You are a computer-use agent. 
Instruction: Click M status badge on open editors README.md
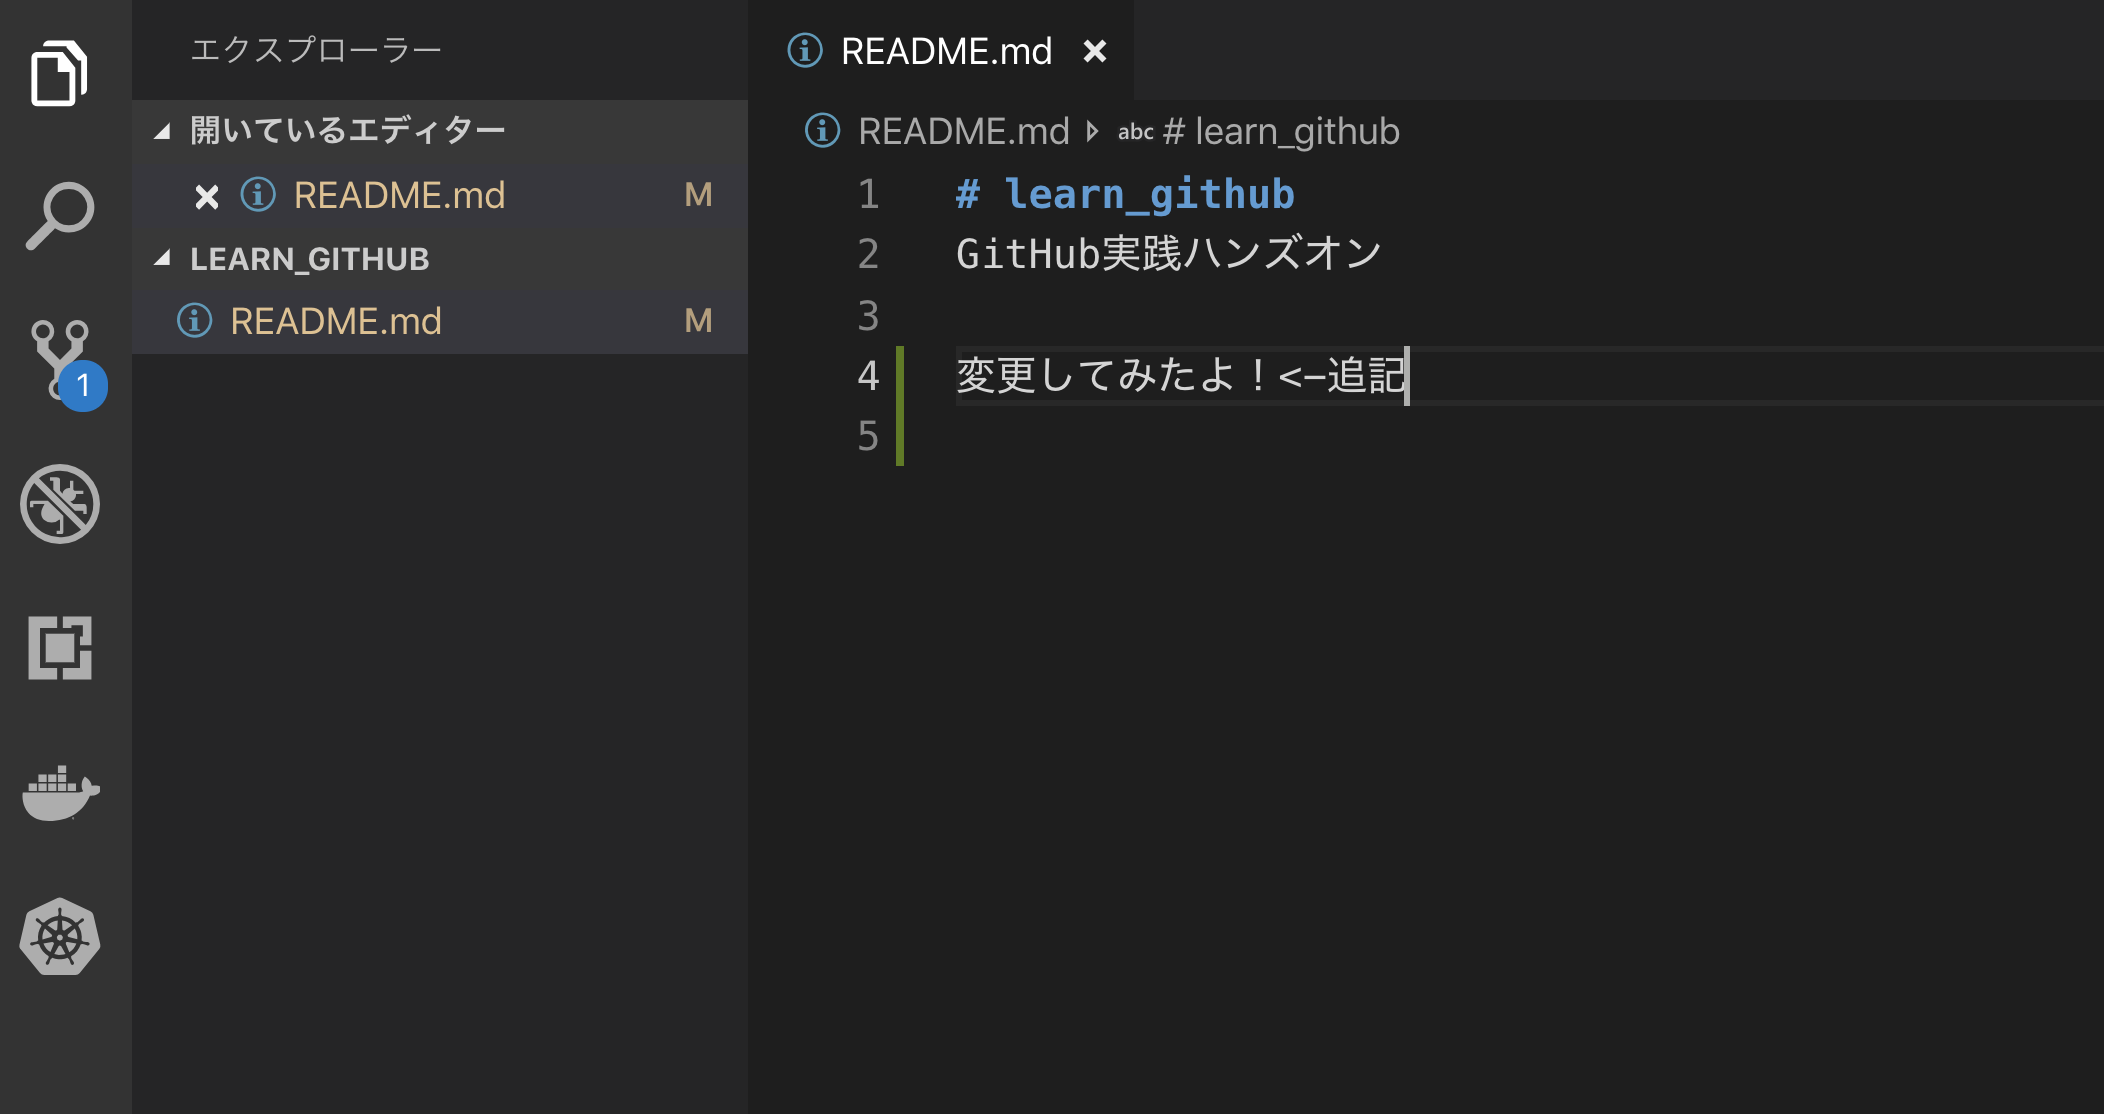point(698,195)
